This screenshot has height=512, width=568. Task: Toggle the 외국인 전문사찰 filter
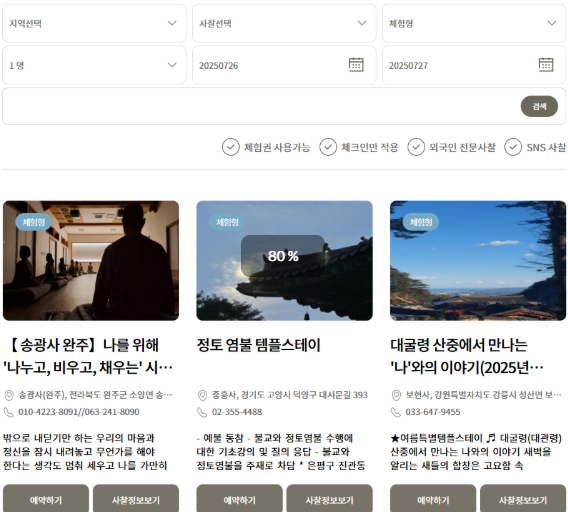[451, 147]
